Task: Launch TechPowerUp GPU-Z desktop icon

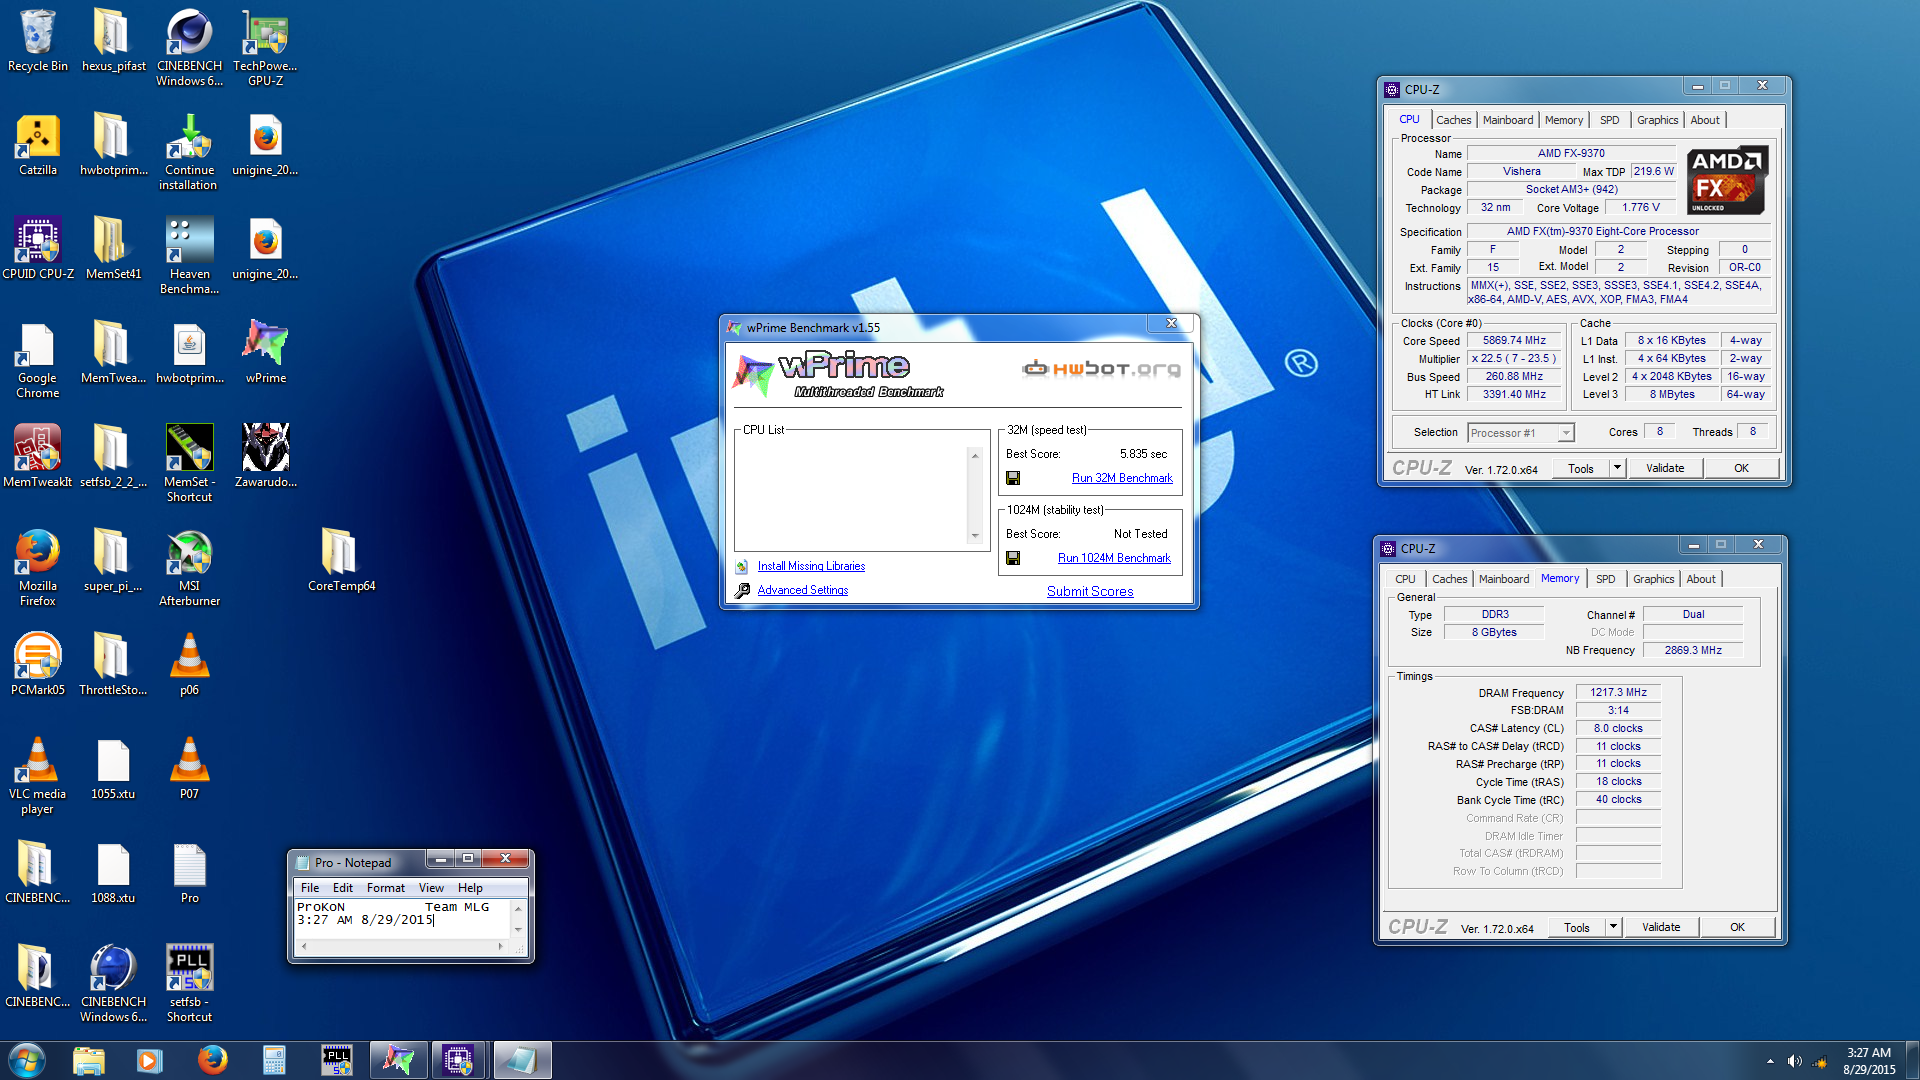Action: (x=265, y=47)
